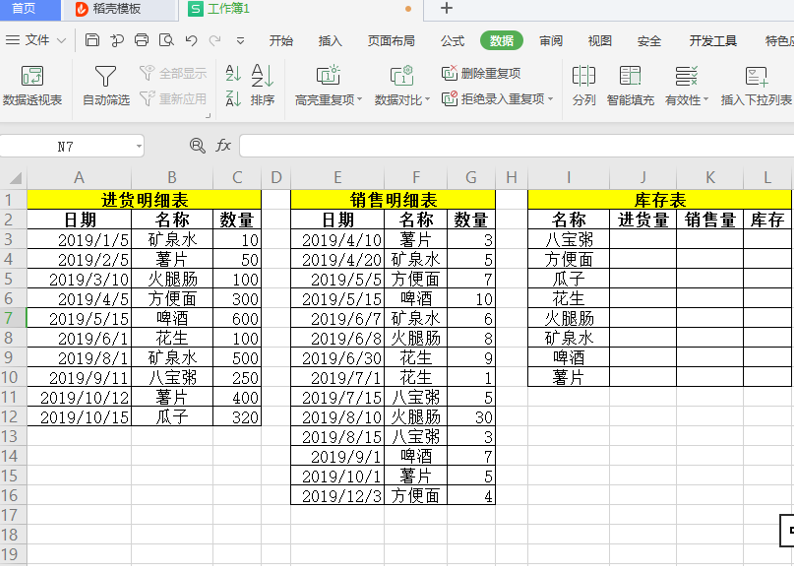Viewport: 794px width, 566px height.
Task: Click the select-all corner of the sheet
Action: tap(14, 178)
